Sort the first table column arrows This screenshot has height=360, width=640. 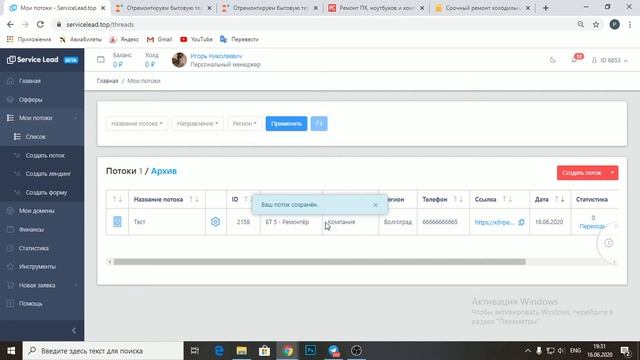point(117,199)
